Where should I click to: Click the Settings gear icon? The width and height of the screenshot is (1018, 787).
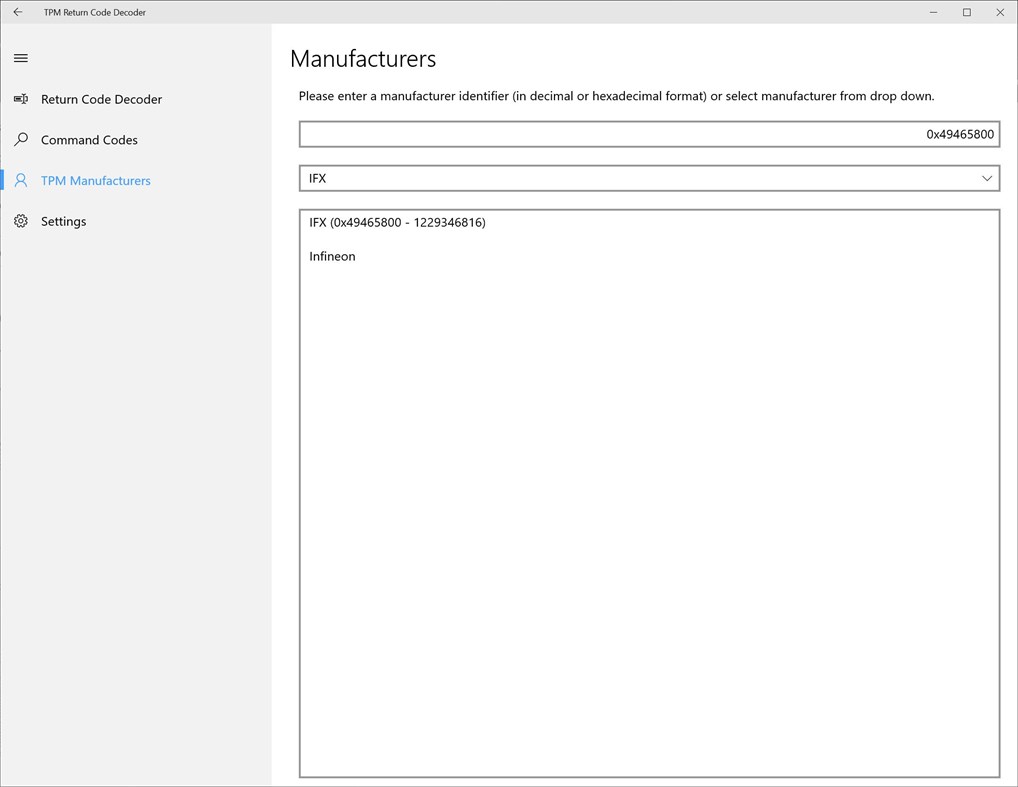20,221
